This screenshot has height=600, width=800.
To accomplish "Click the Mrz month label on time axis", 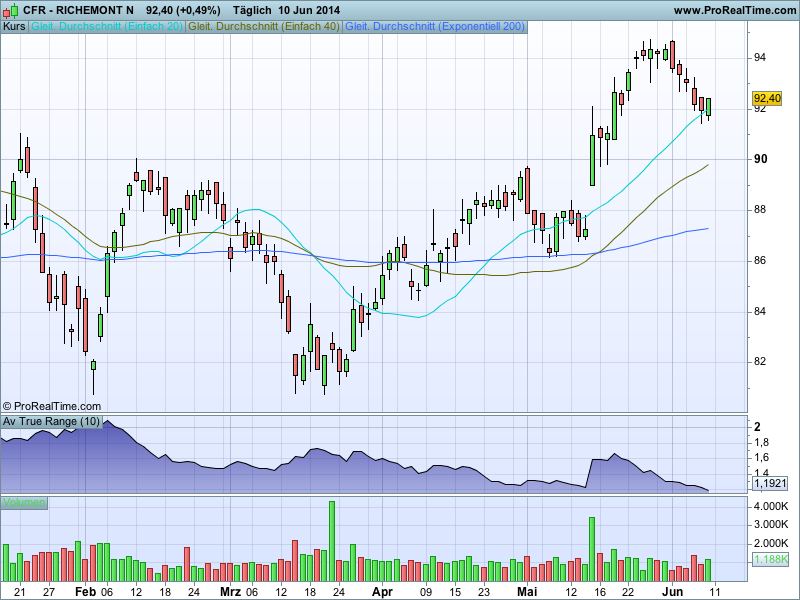I will click(231, 592).
